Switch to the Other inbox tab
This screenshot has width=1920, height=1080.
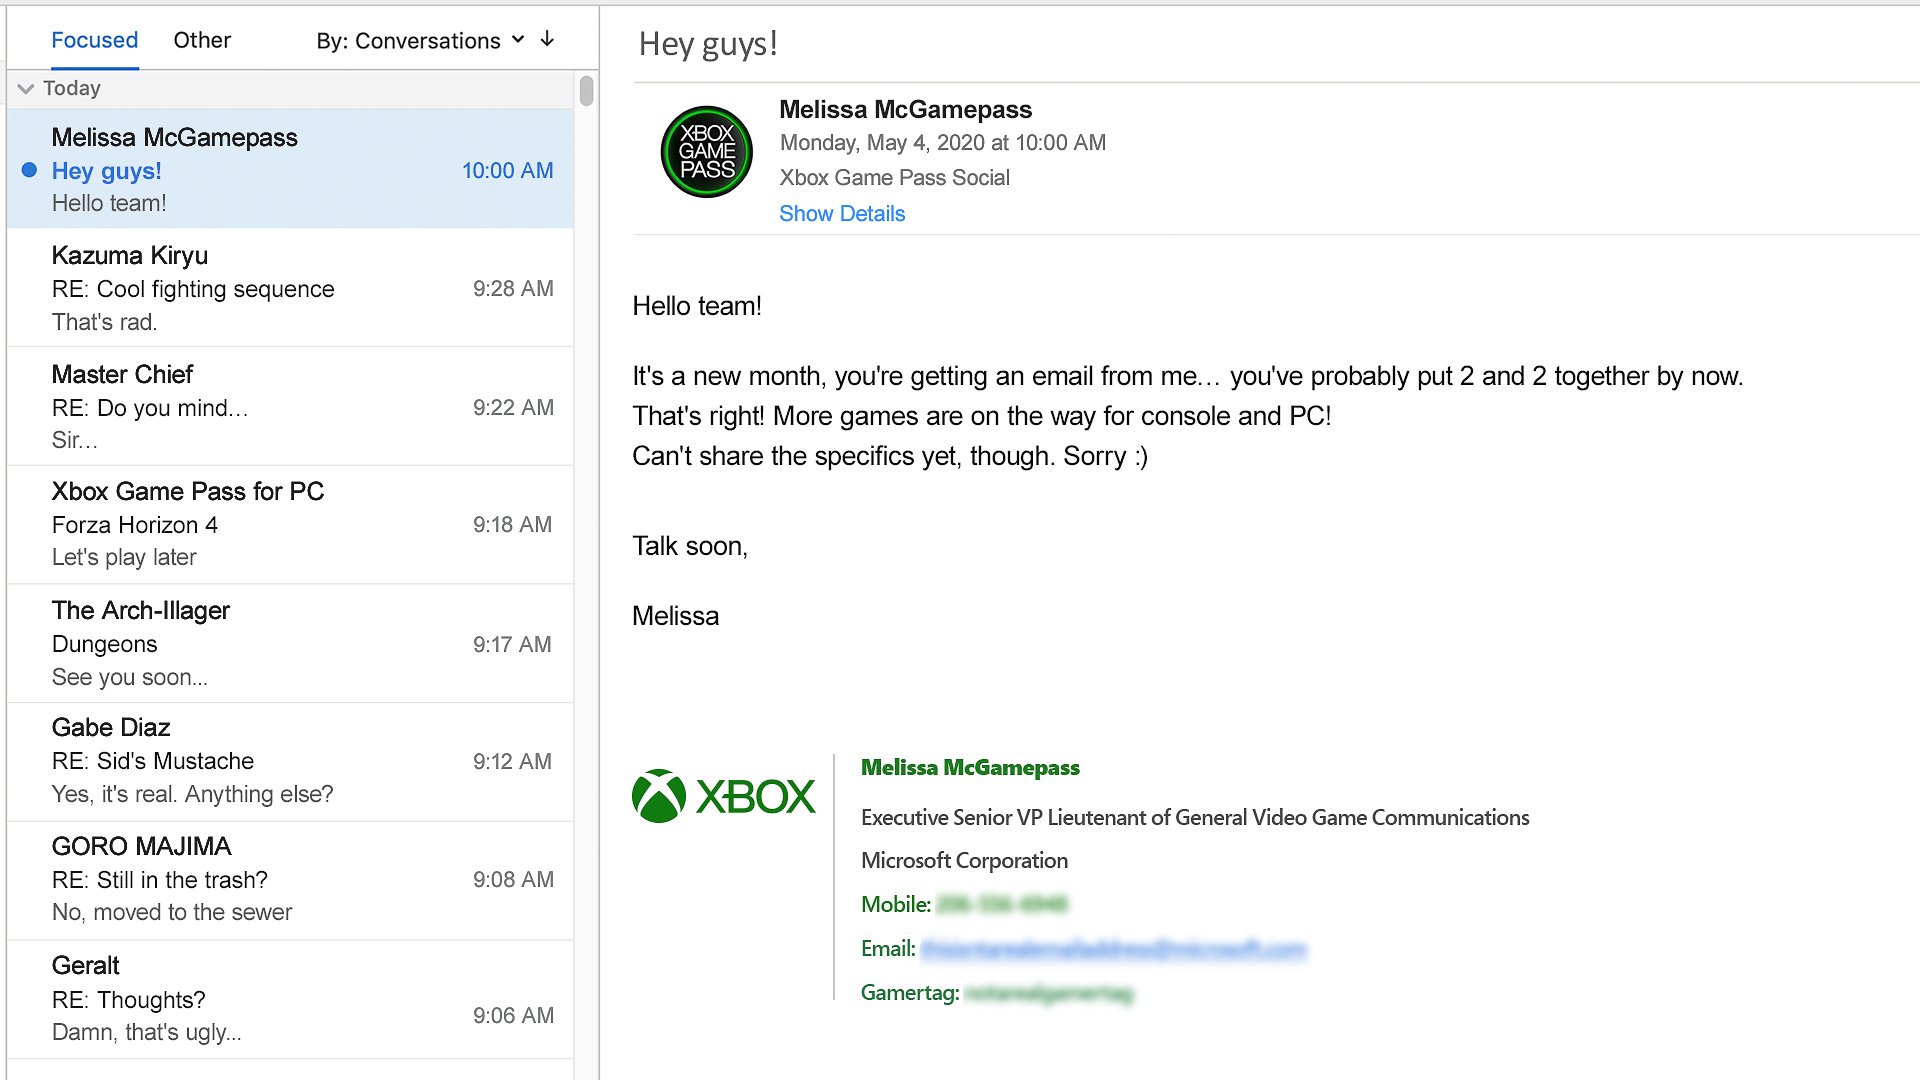click(x=202, y=40)
